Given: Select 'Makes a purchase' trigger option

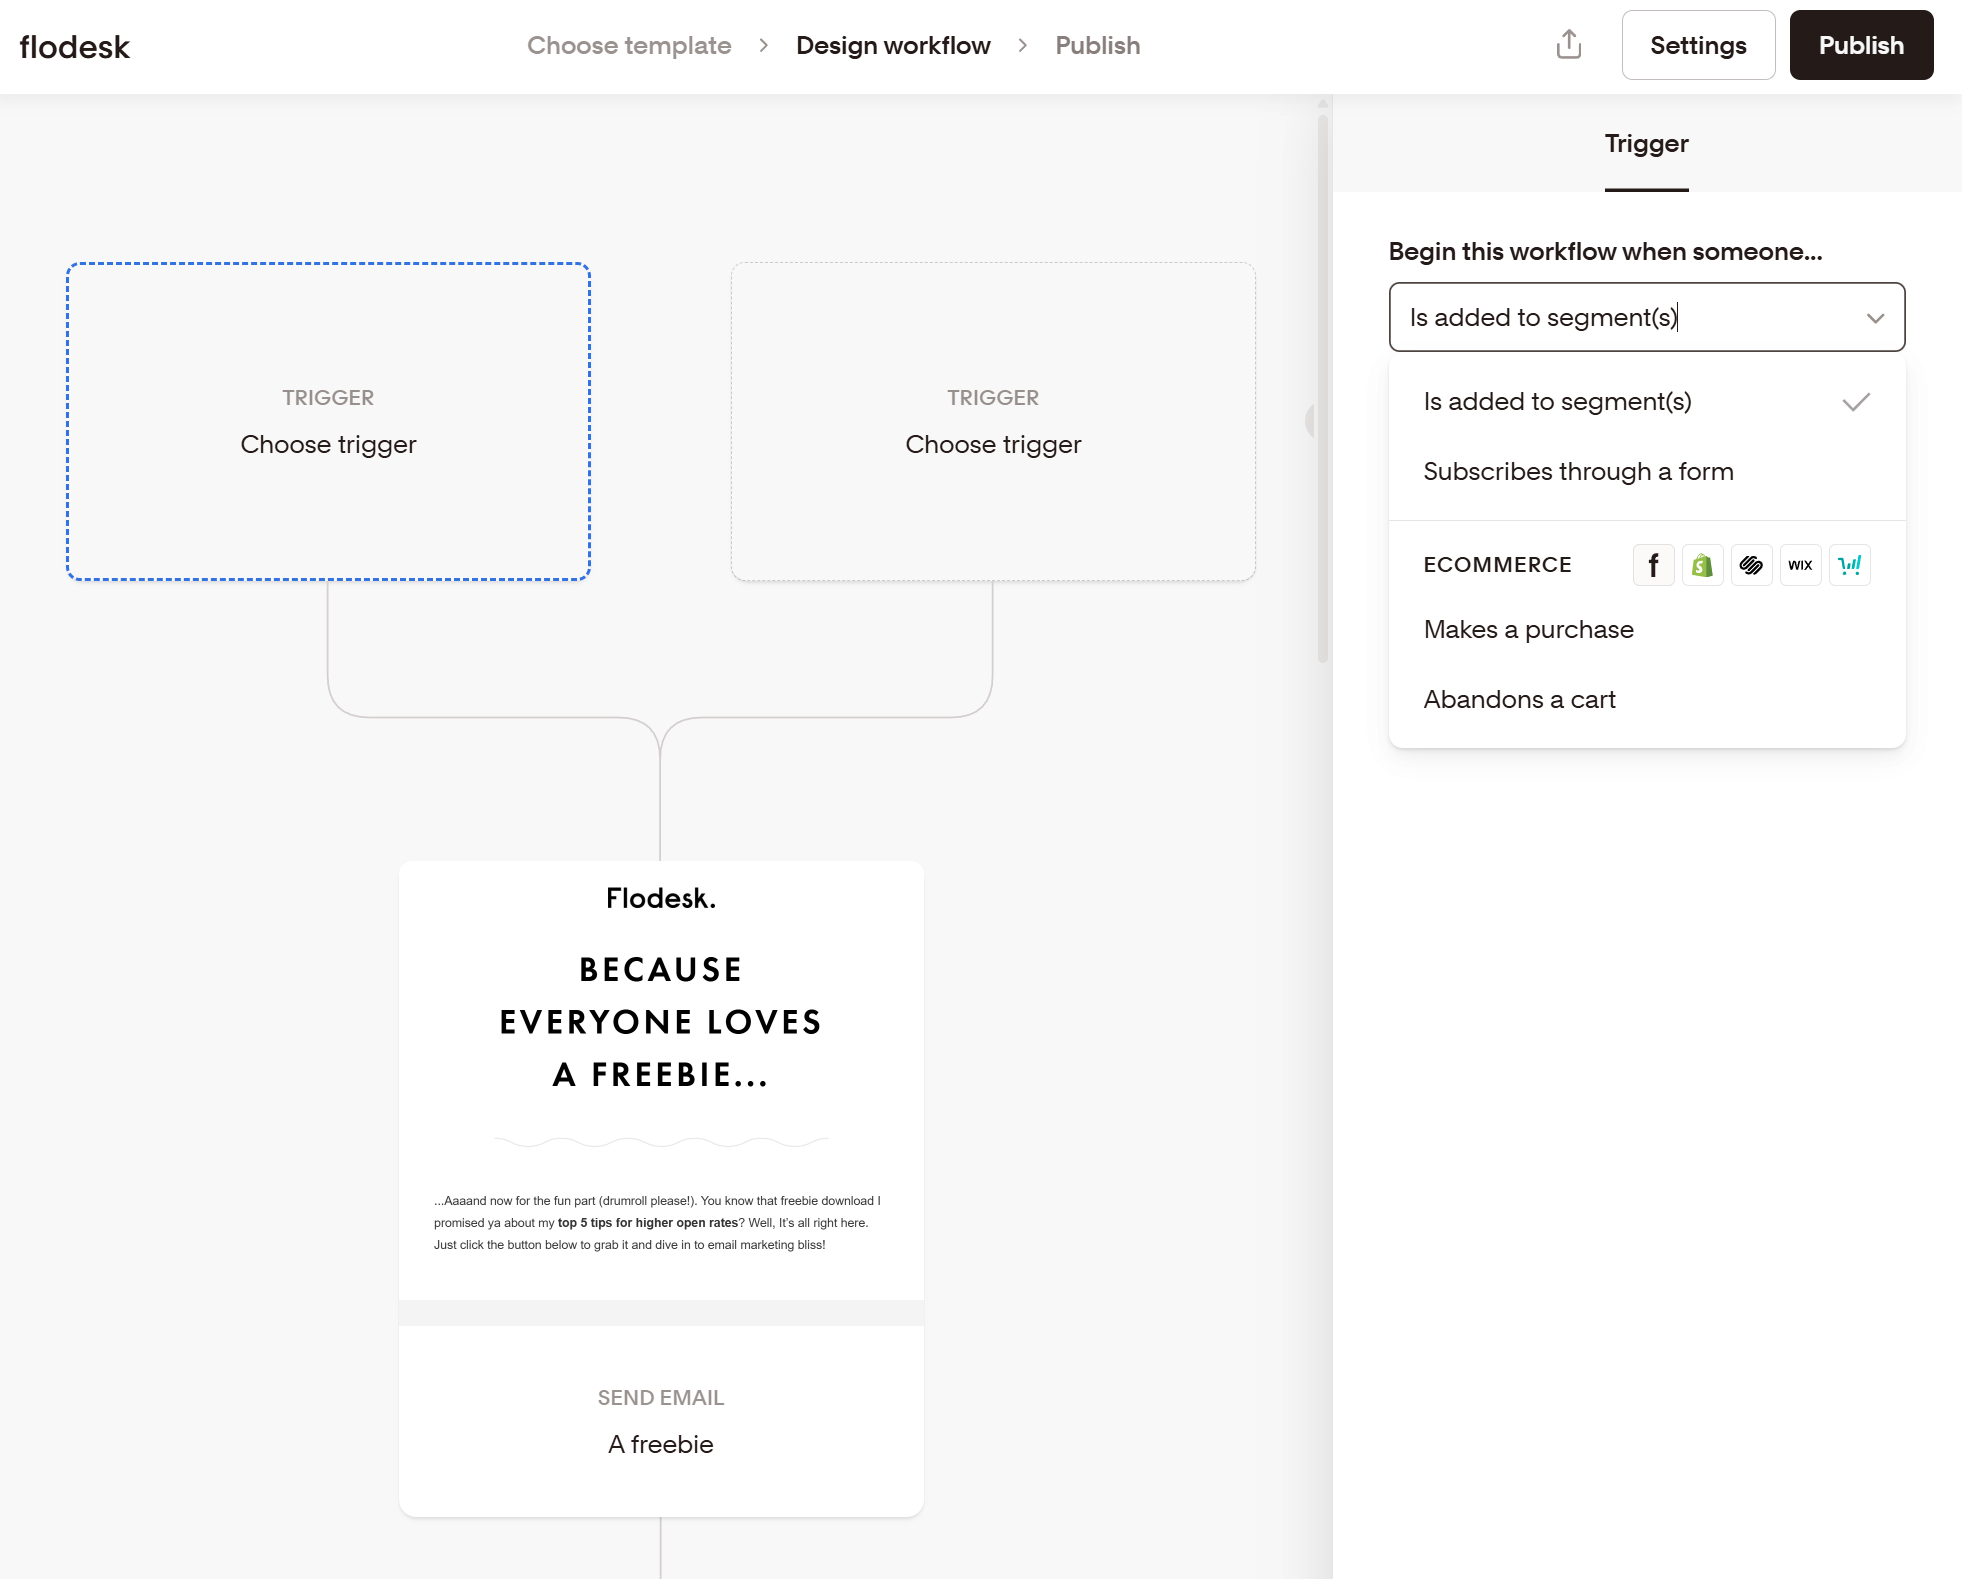Looking at the screenshot, I should [1528, 630].
